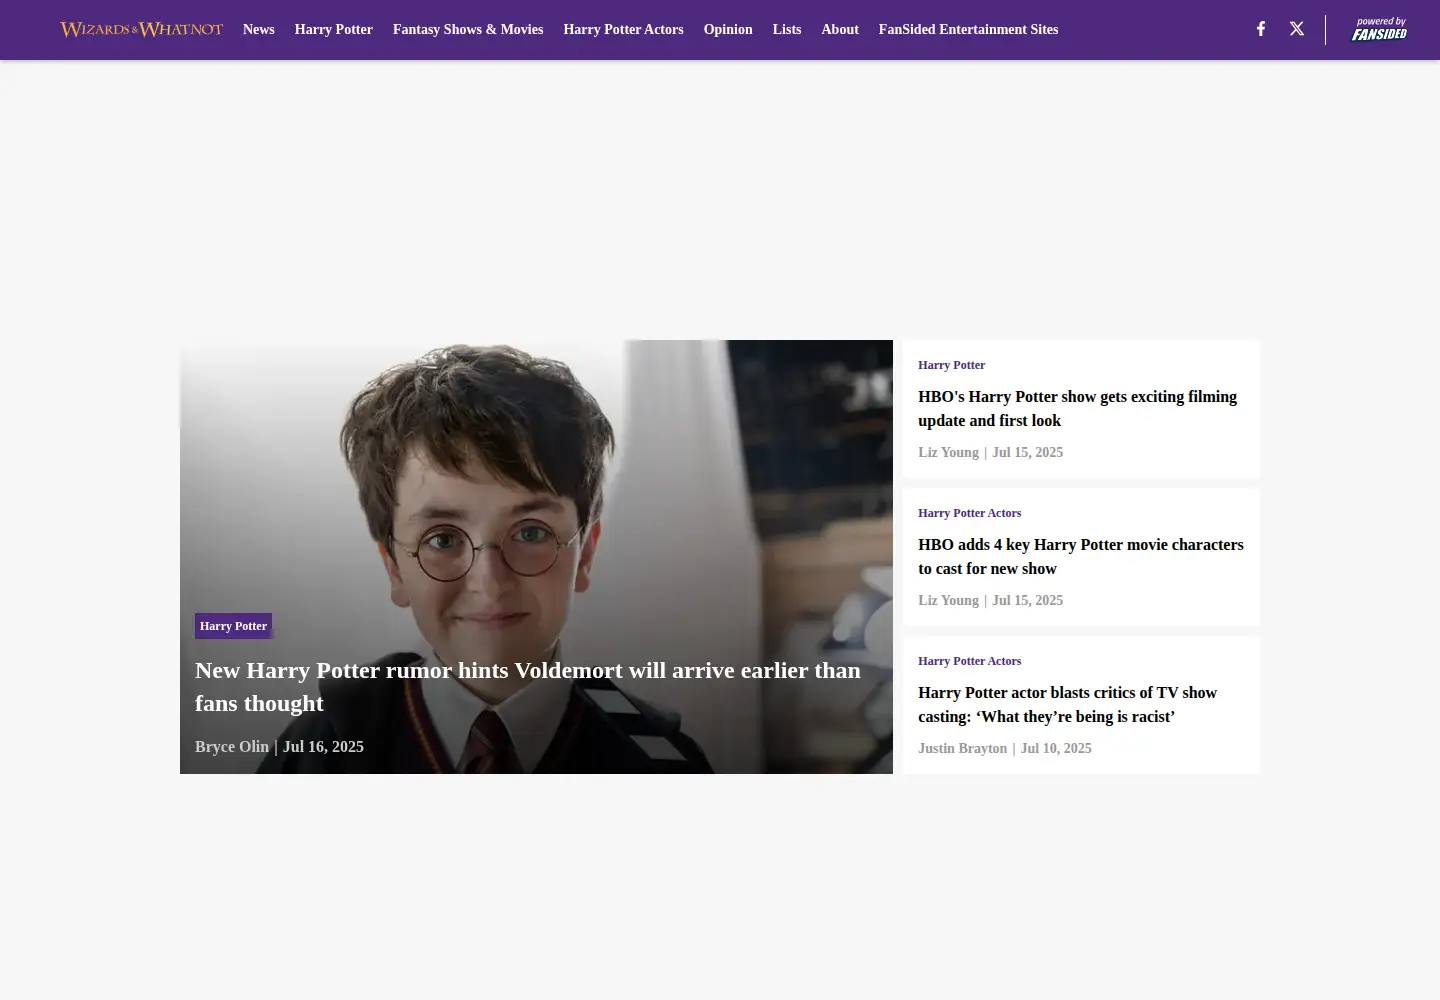Open the Harry Potter category above the HBO filming update
Screen dimensions: 1440x1000
(951, 365)
